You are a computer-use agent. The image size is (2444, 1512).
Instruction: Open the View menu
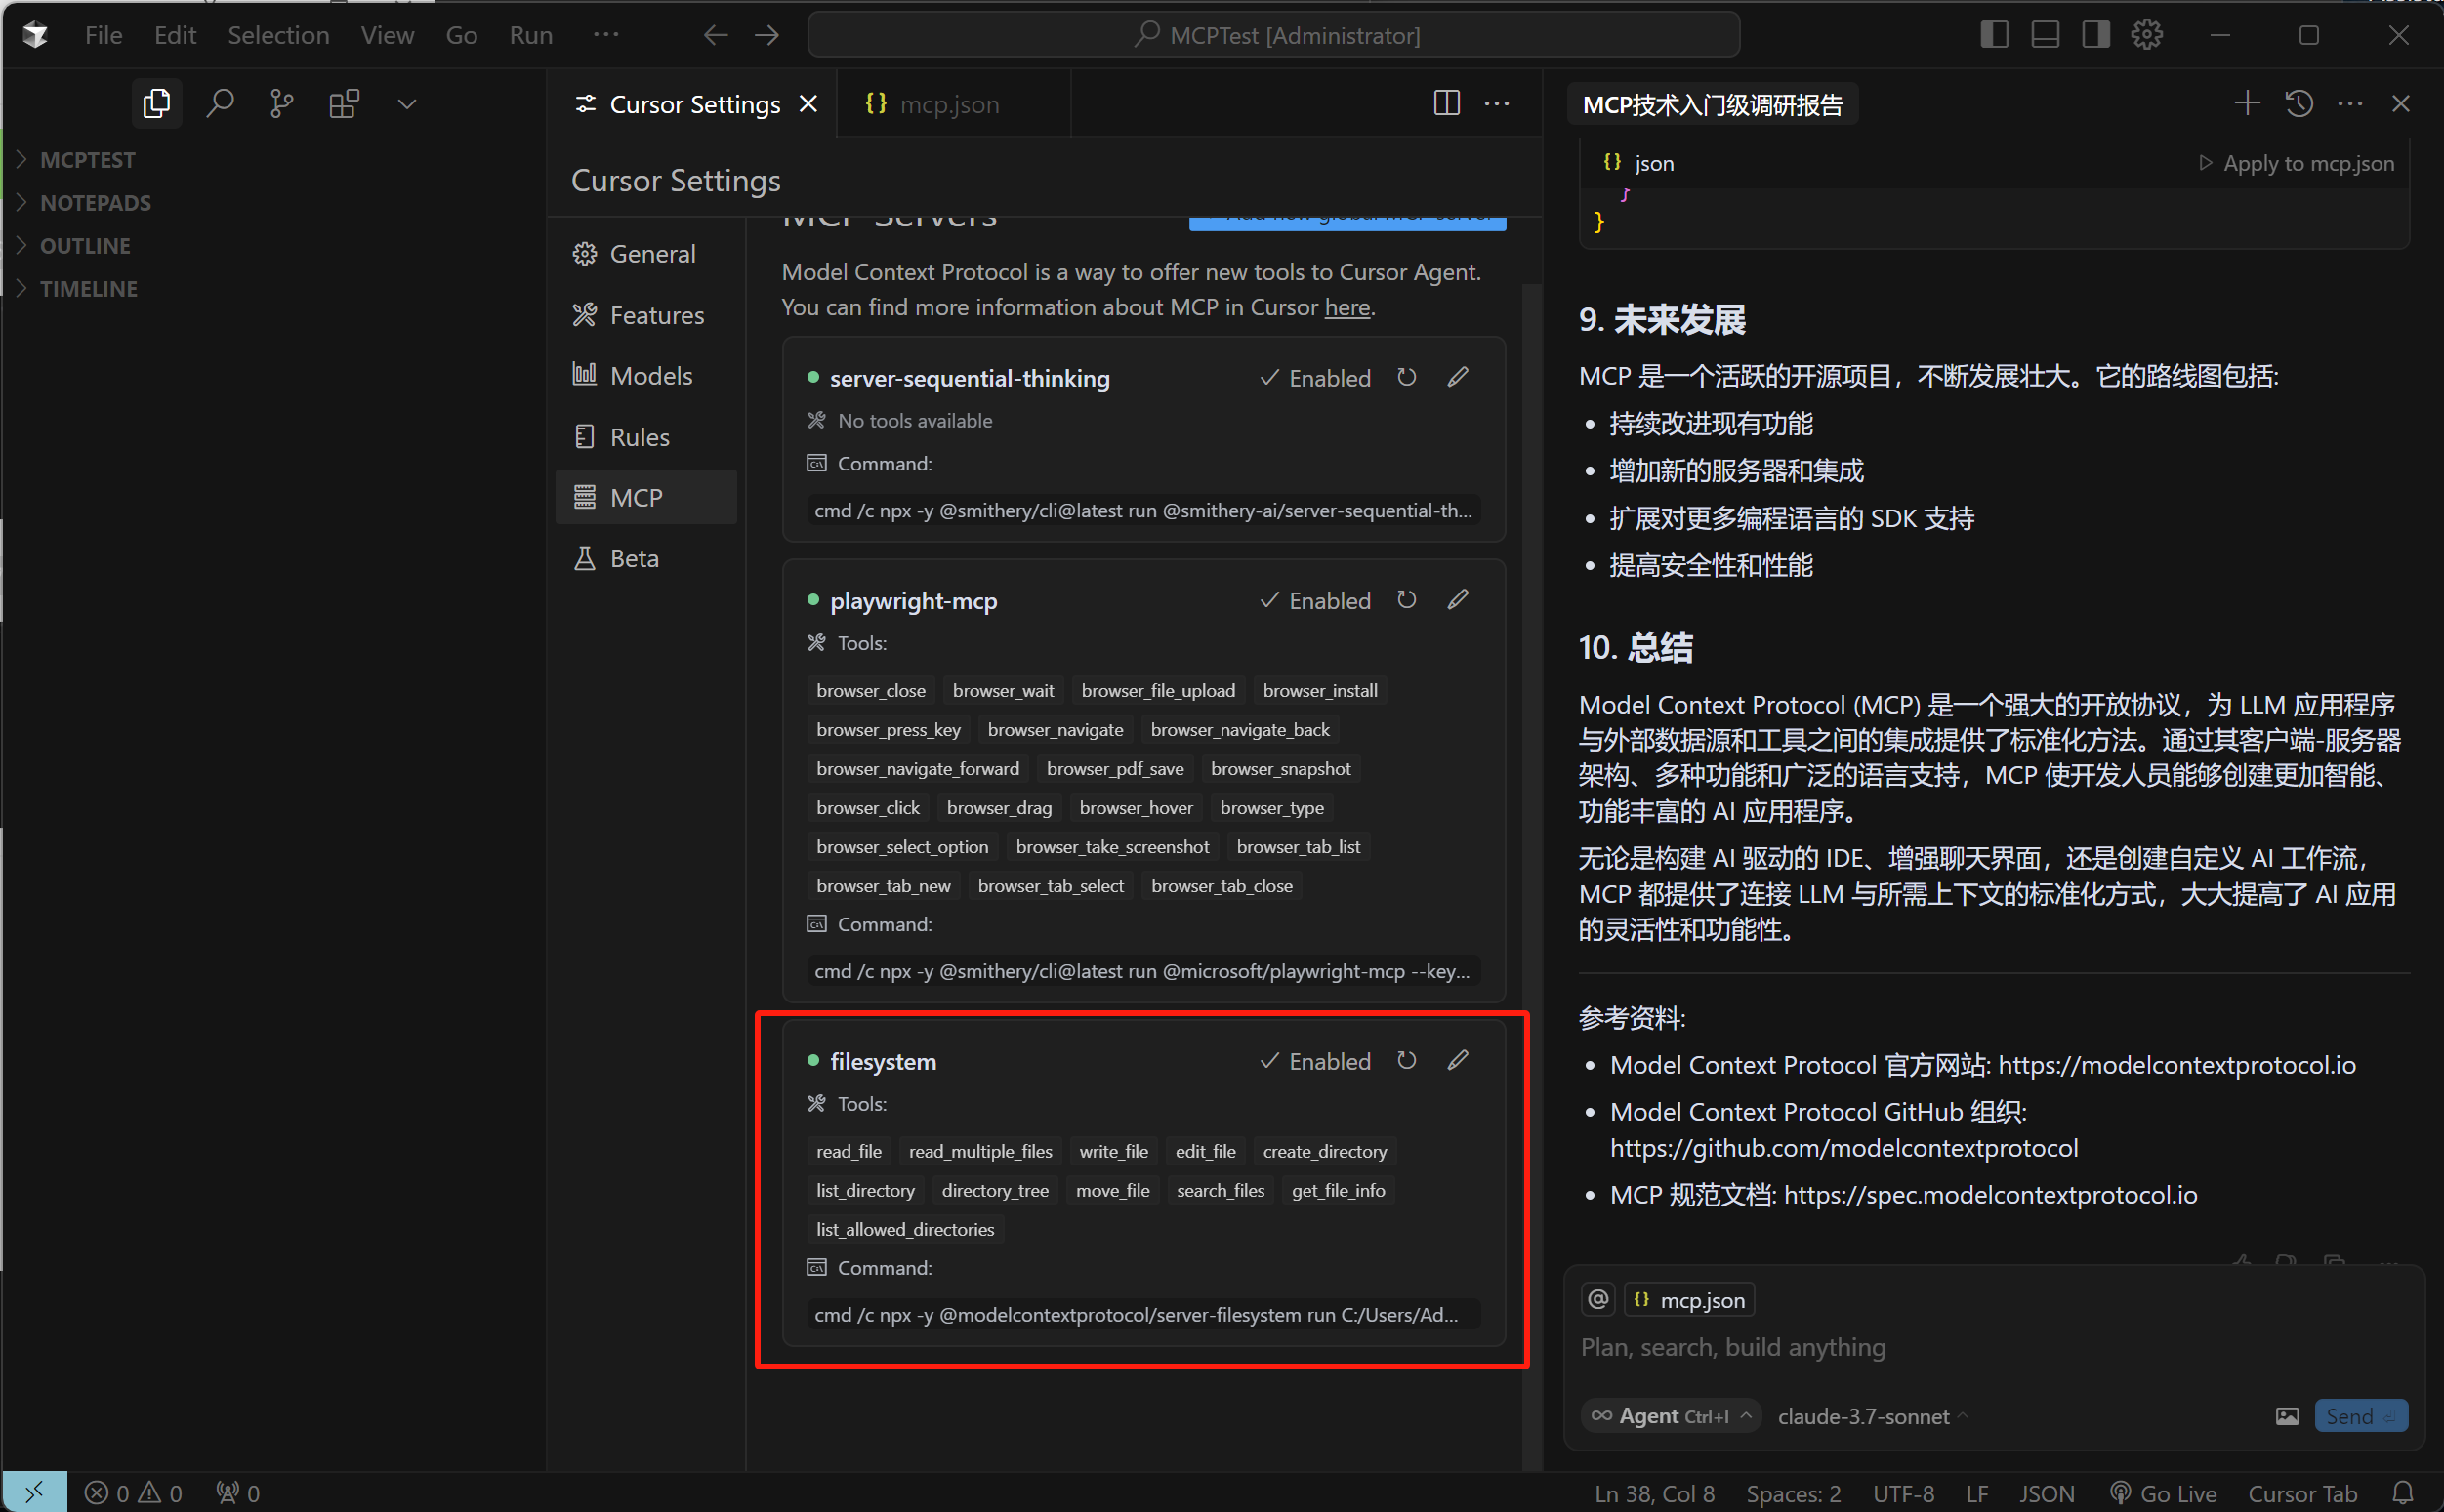click(387, 35)
